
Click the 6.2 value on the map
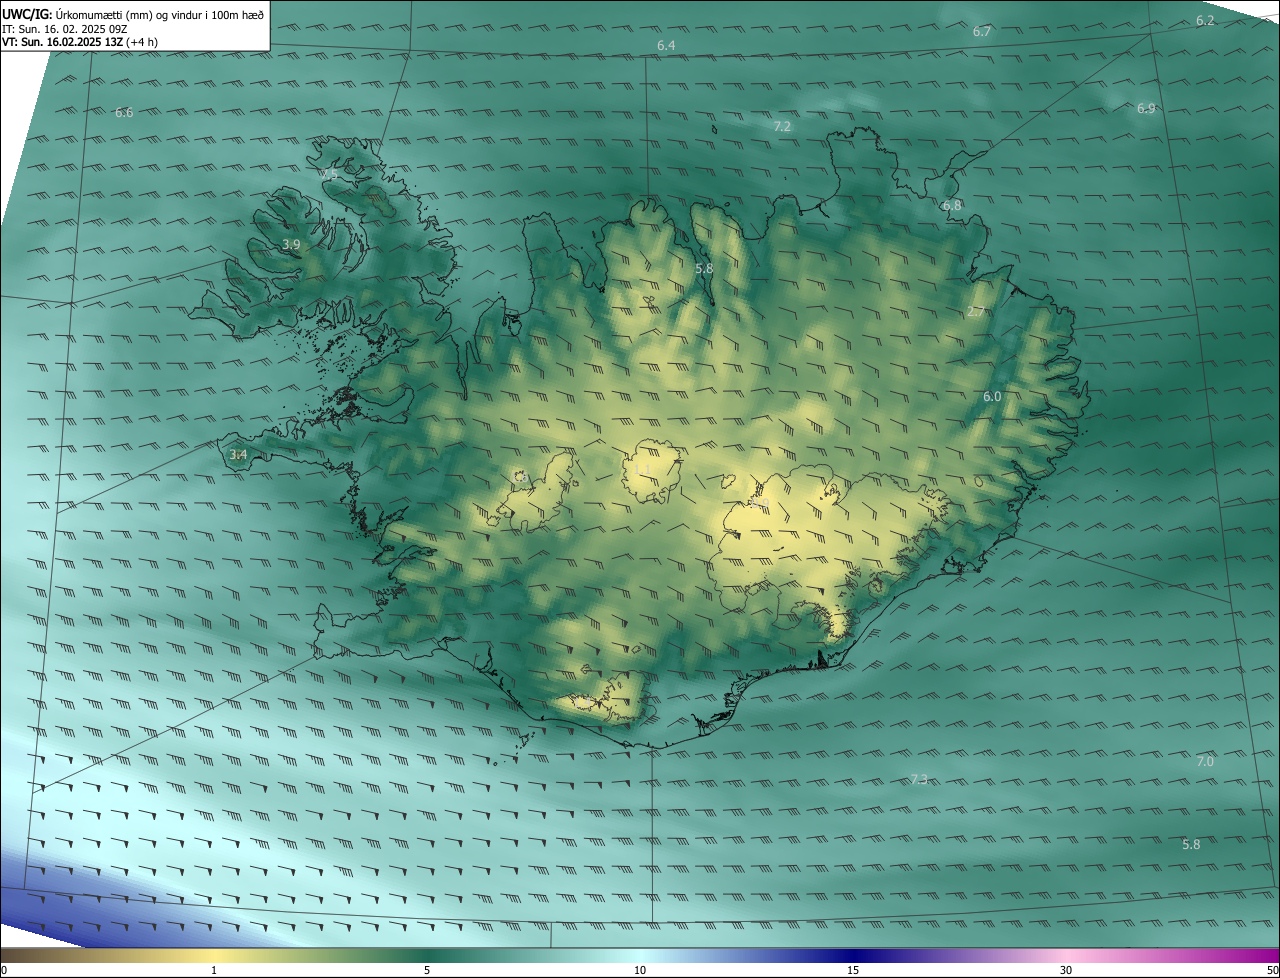point(1205,21)
